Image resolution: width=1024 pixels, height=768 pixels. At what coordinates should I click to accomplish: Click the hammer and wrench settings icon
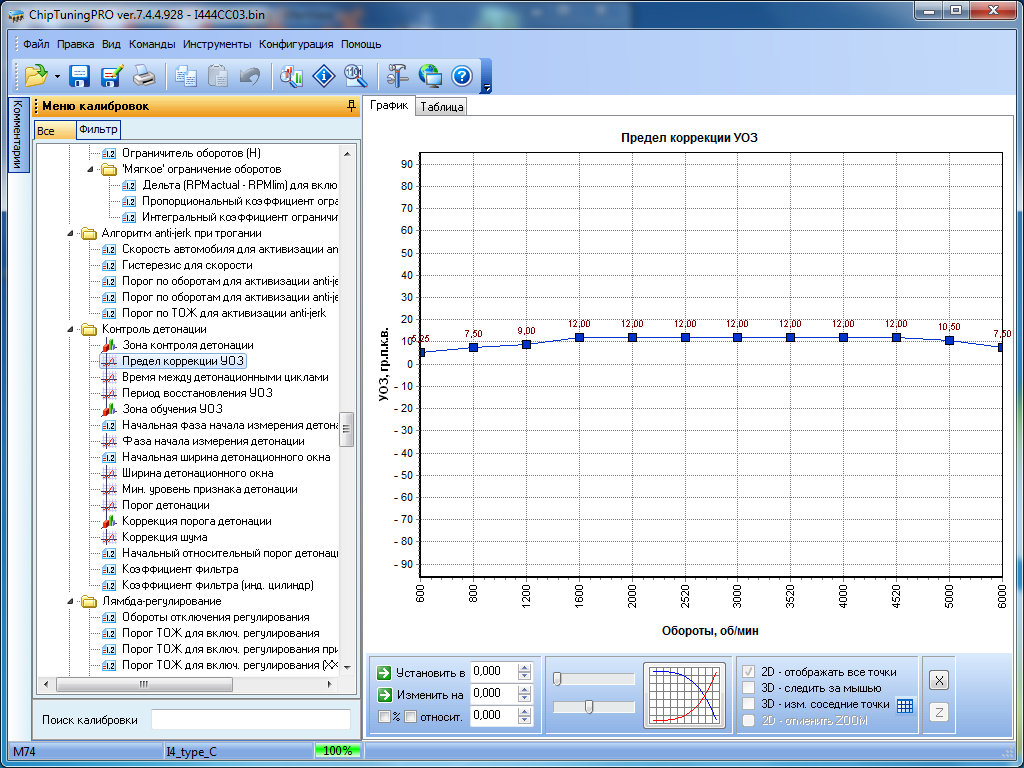[x=397, y=76]
